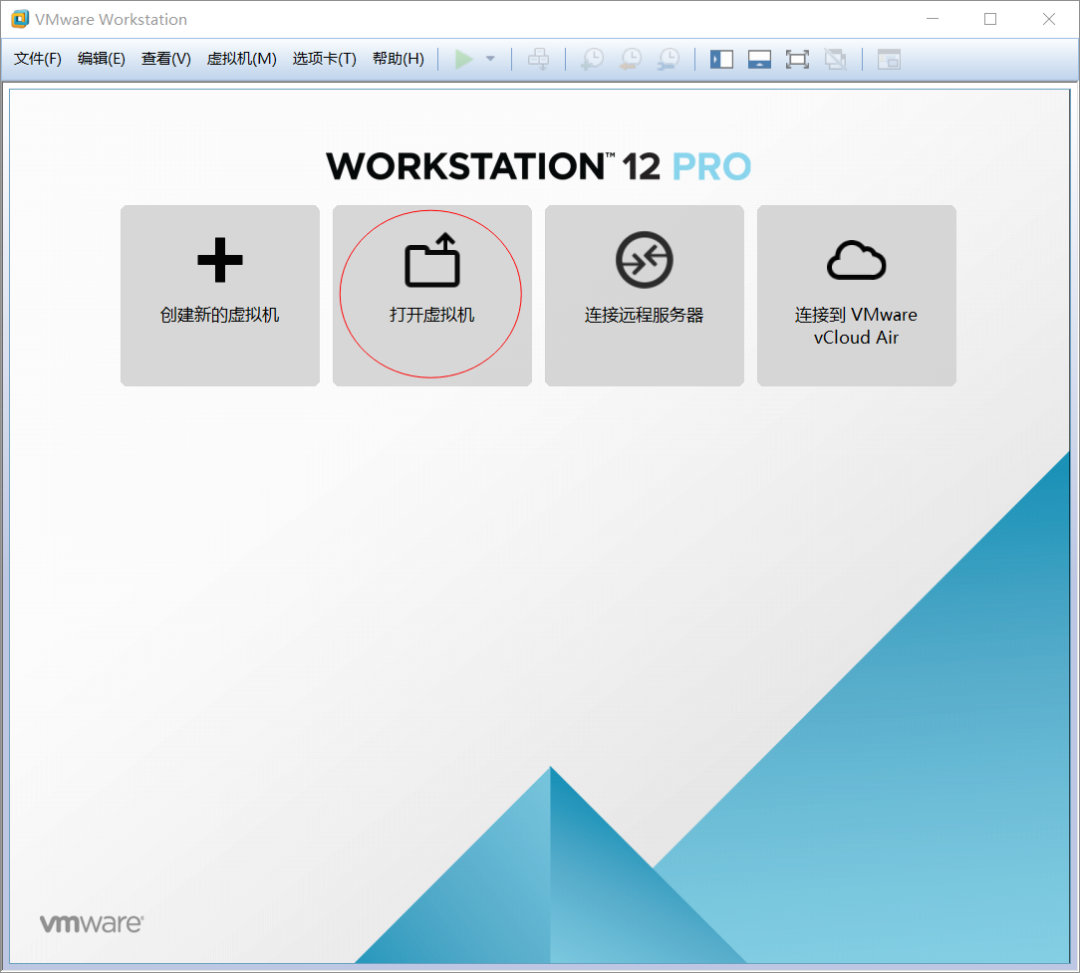Expand the power options dropdown arrow
This screenshot has height=973, width=1080.
coord(490,59)
